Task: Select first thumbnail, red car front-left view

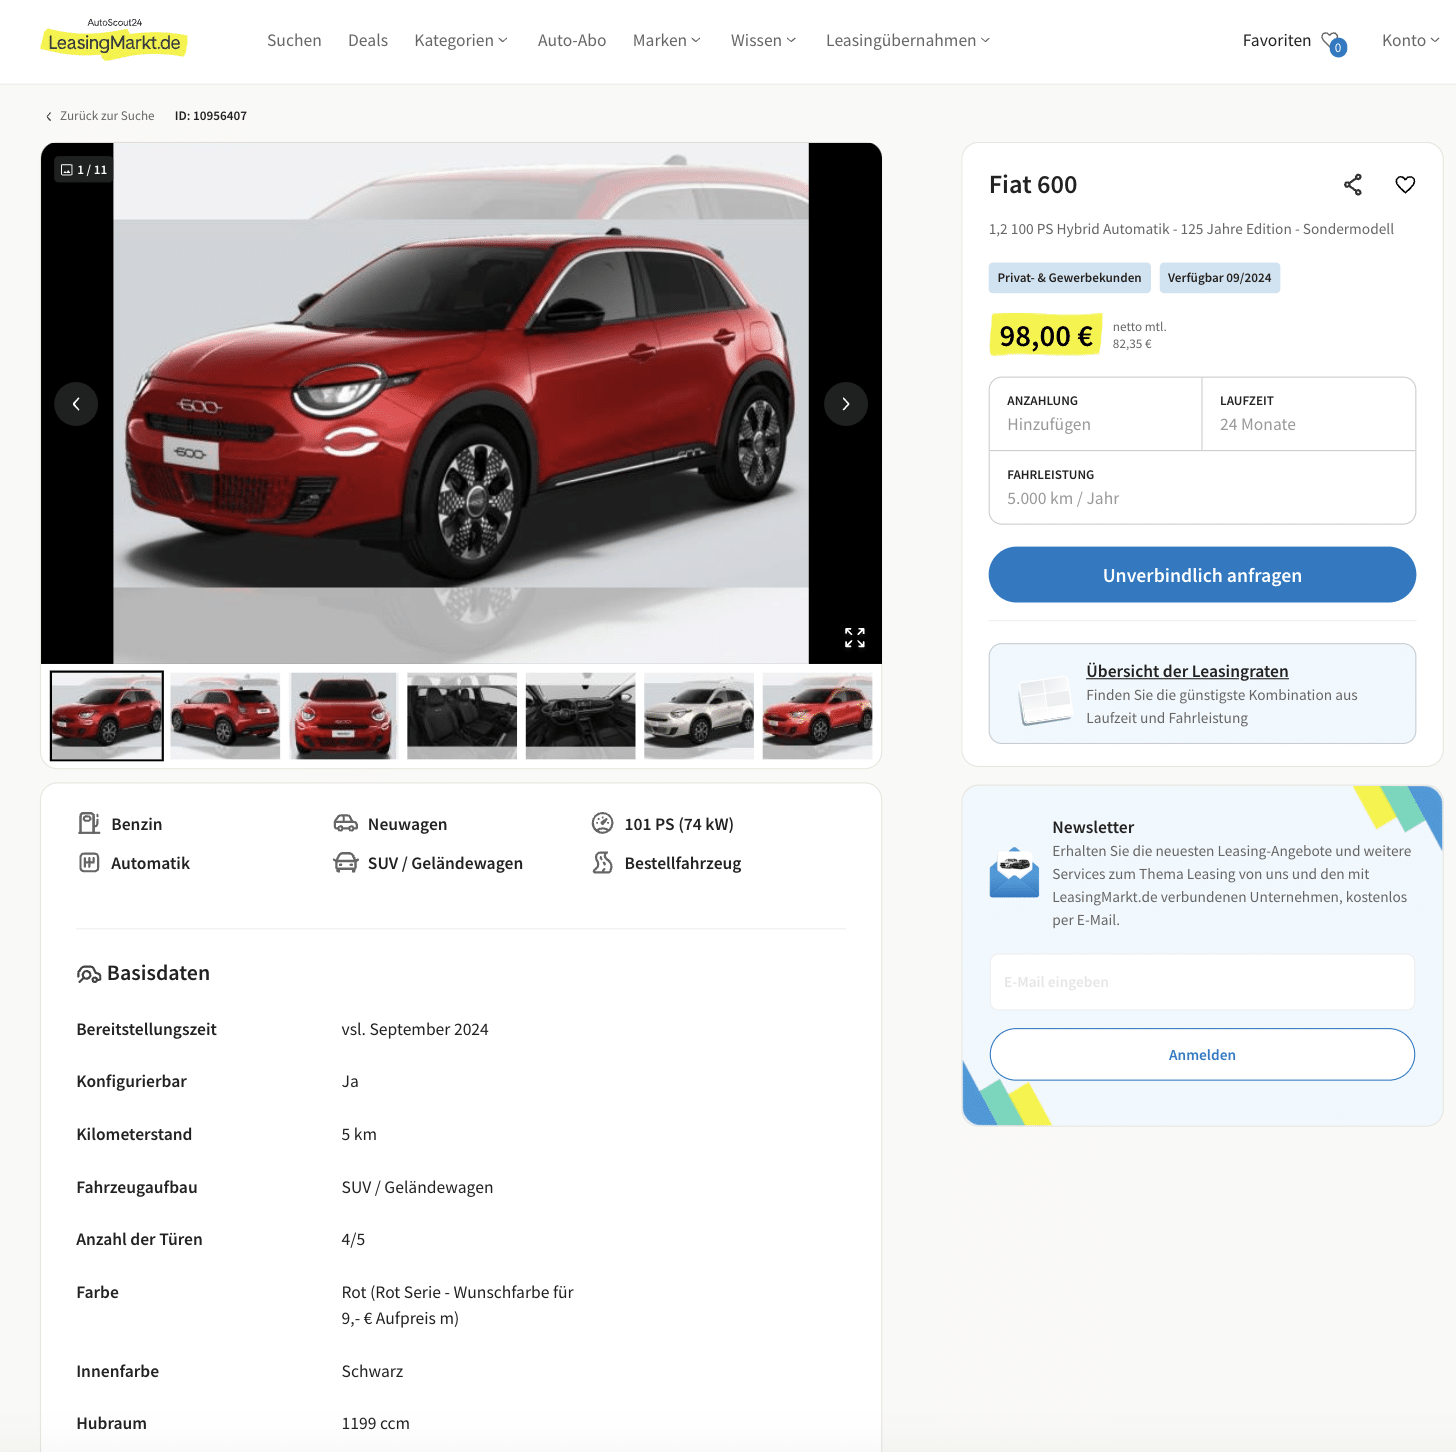Action: tap(107, 716)
